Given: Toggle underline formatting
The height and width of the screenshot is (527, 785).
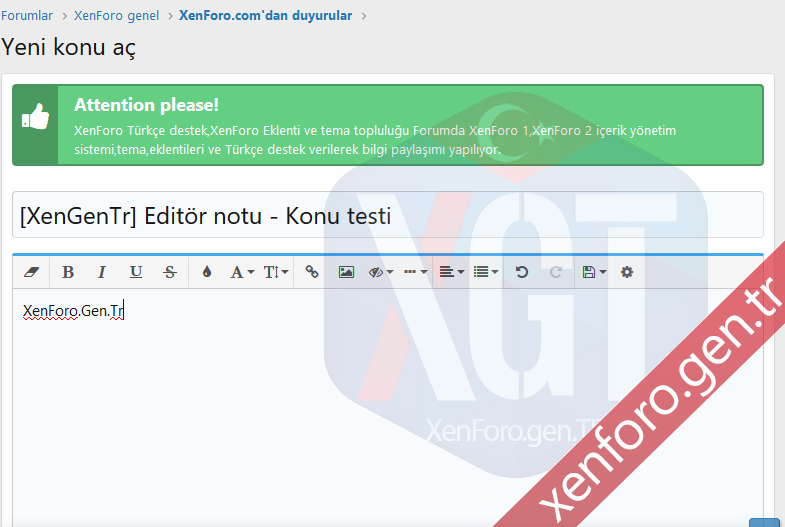Looking at the screenshot, I should [136, 272].
